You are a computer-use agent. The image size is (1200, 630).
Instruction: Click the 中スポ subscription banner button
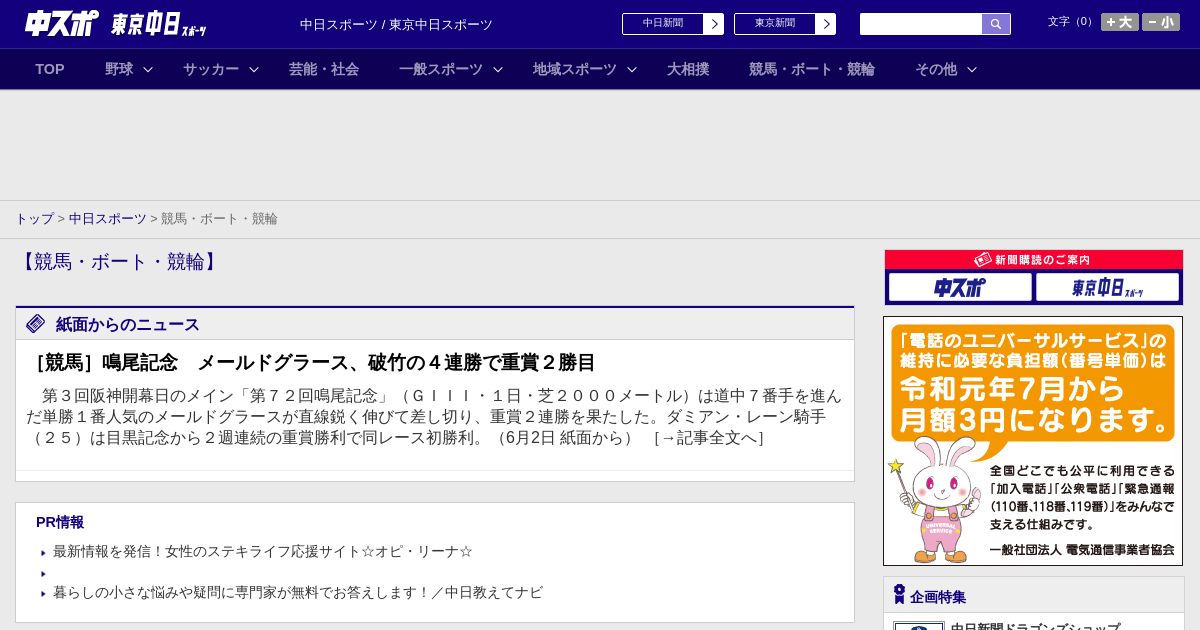[x=960, y=287]
